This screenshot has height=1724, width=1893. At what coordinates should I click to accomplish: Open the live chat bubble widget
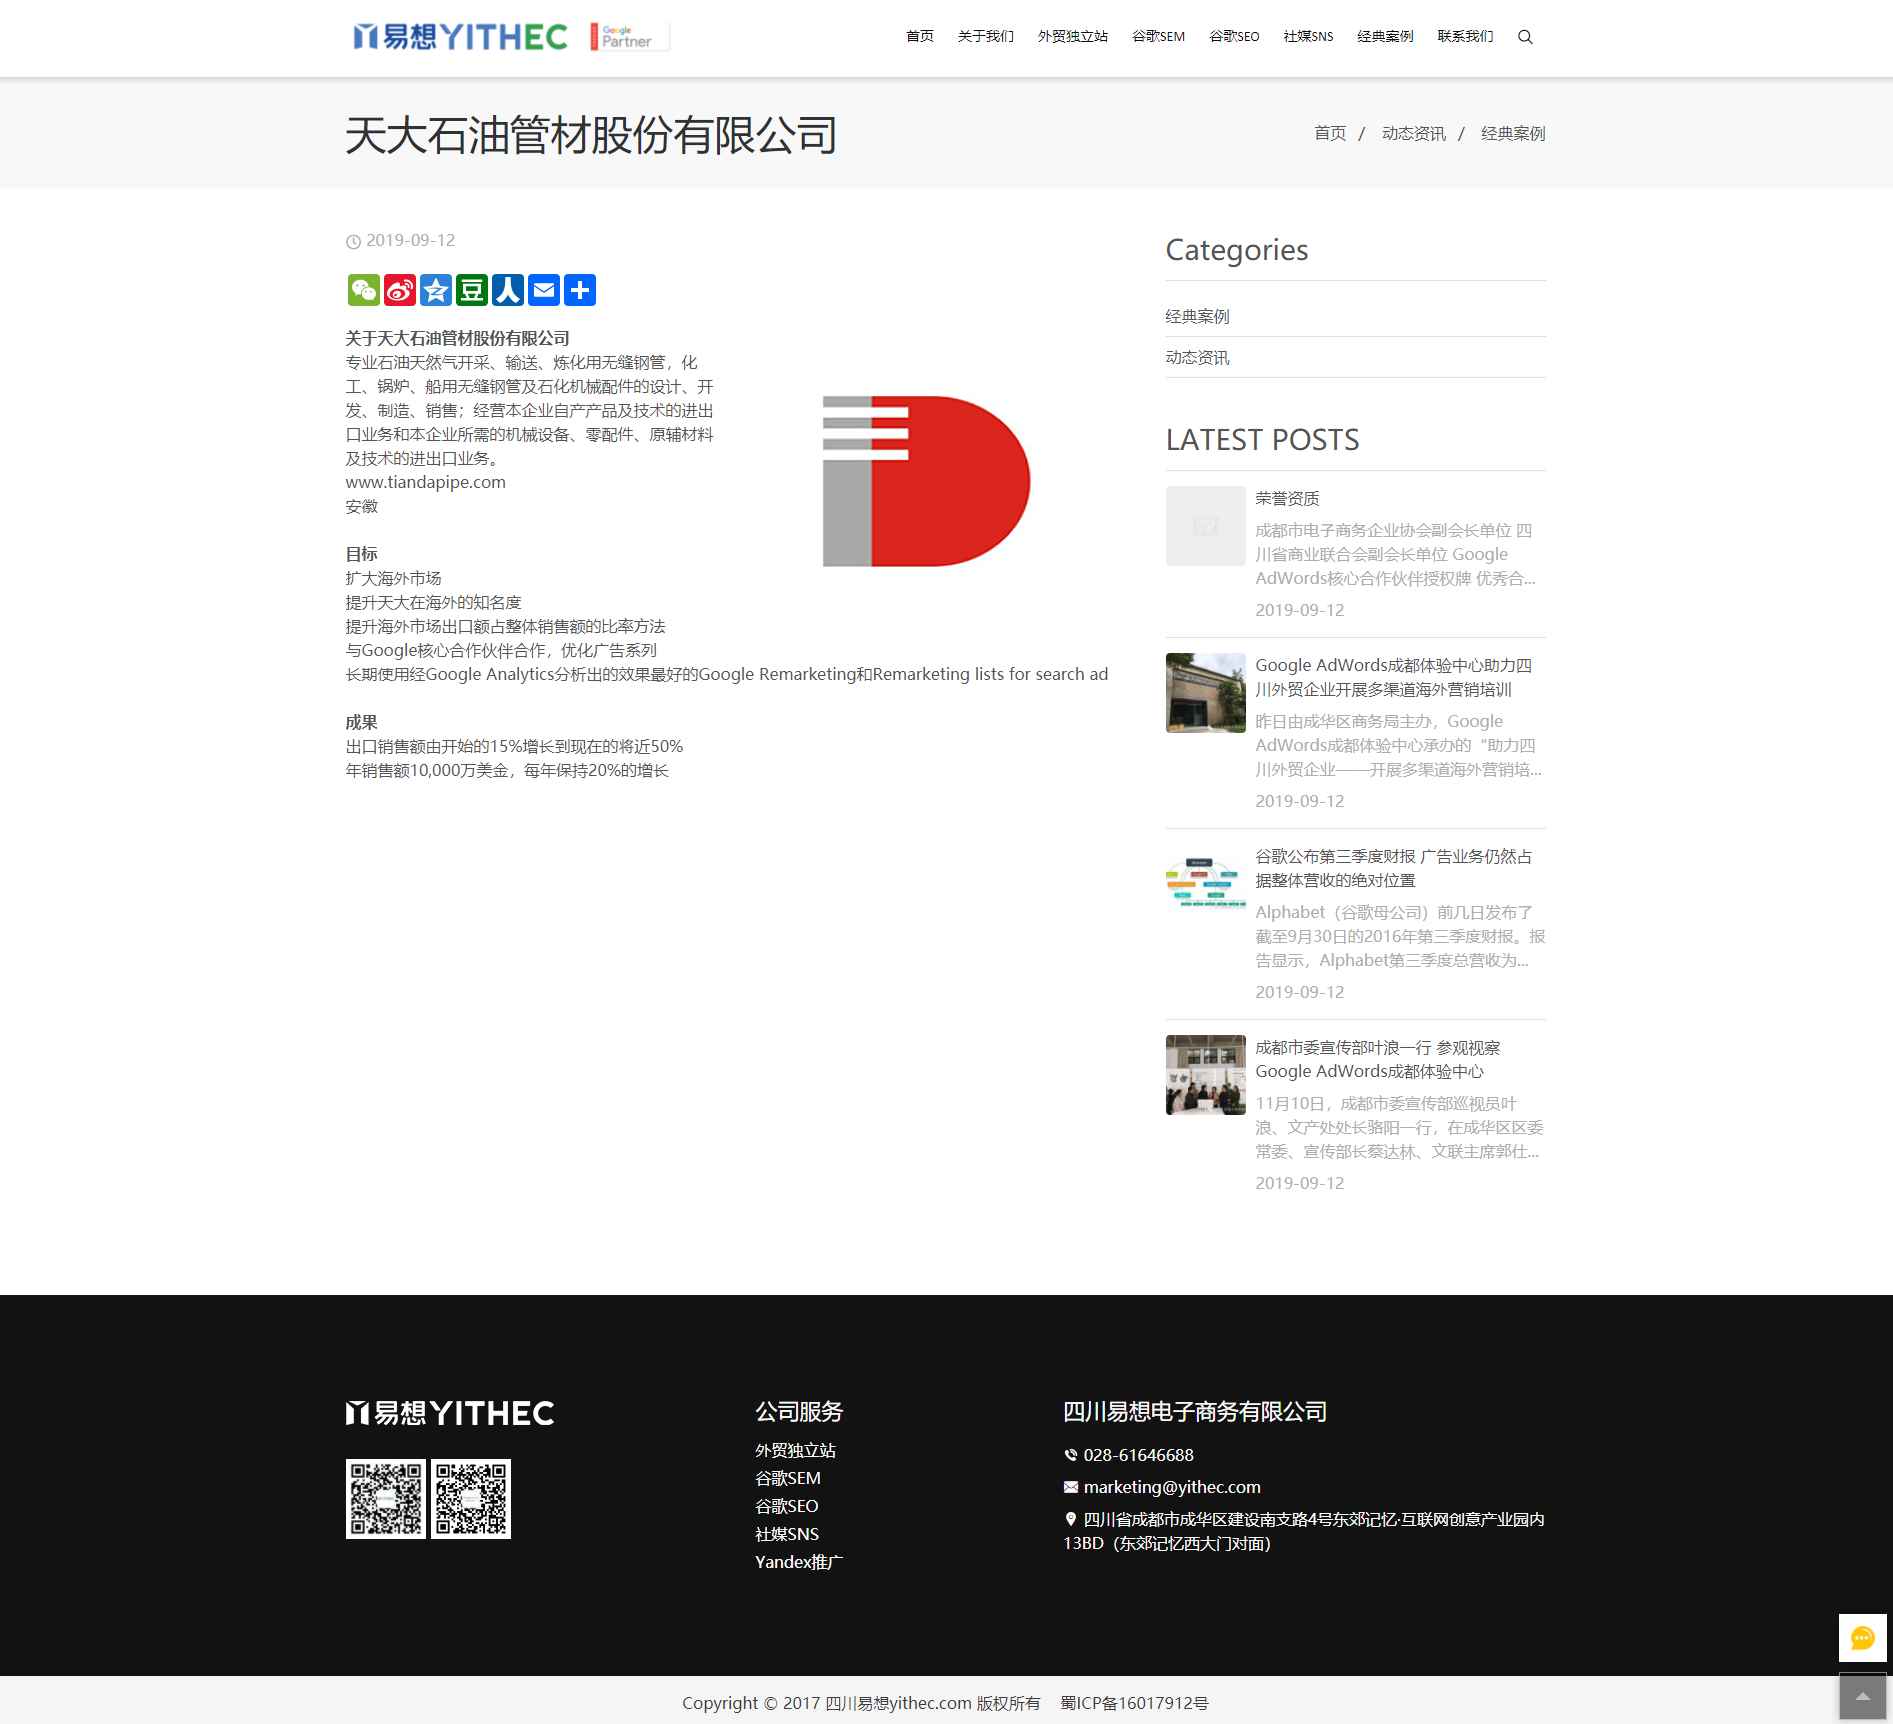[1862, 1638]
